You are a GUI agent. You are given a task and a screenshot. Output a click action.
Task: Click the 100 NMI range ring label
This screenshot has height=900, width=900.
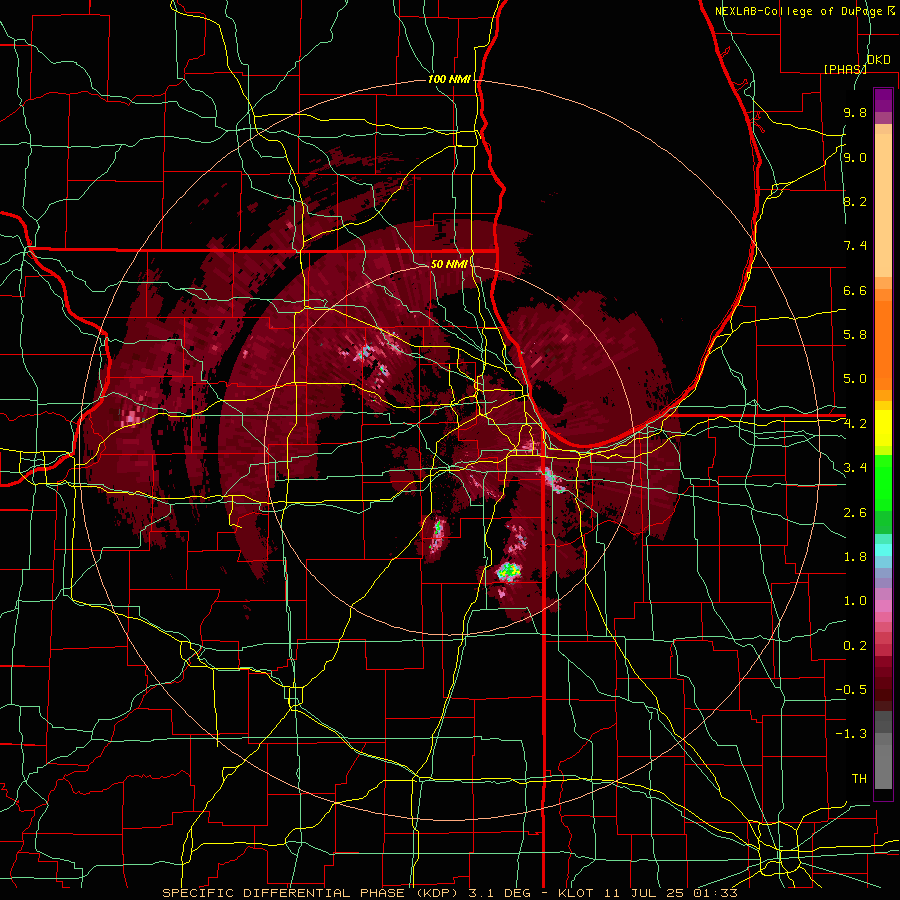click(449, 79)
